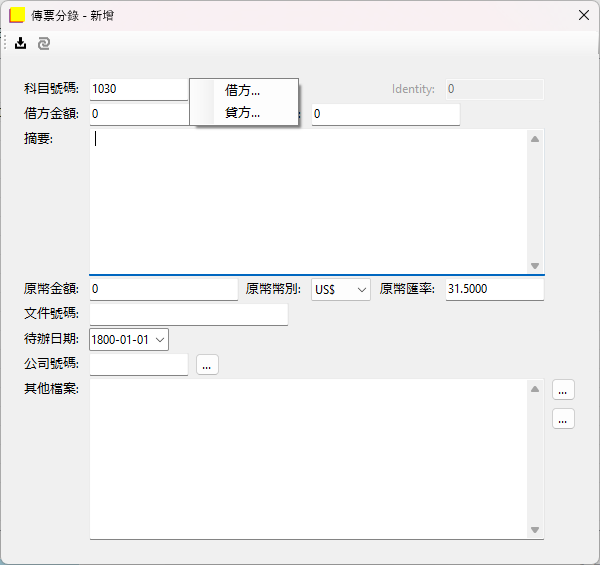Click the 摘要 scrollbar down arrow
This screenshot has width=600, height=565.
[x=535, y=264]
